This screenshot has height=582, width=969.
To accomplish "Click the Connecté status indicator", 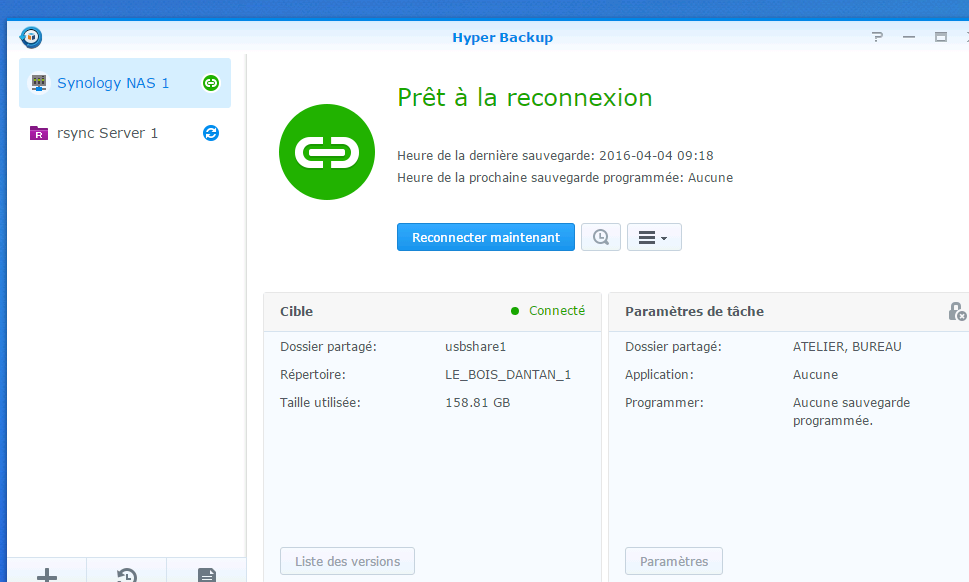I will (x=548, y=311).
